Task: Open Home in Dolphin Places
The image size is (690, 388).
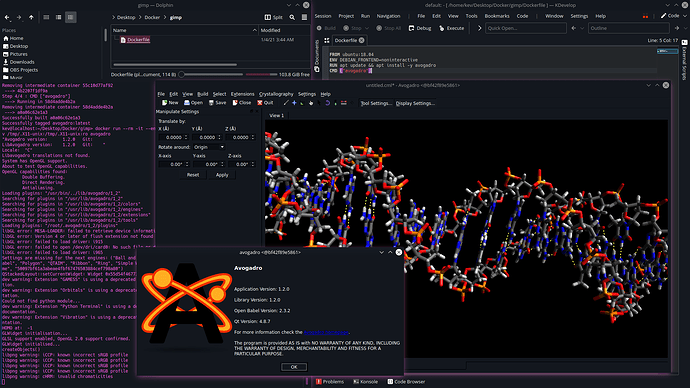Action: point(13,38)
